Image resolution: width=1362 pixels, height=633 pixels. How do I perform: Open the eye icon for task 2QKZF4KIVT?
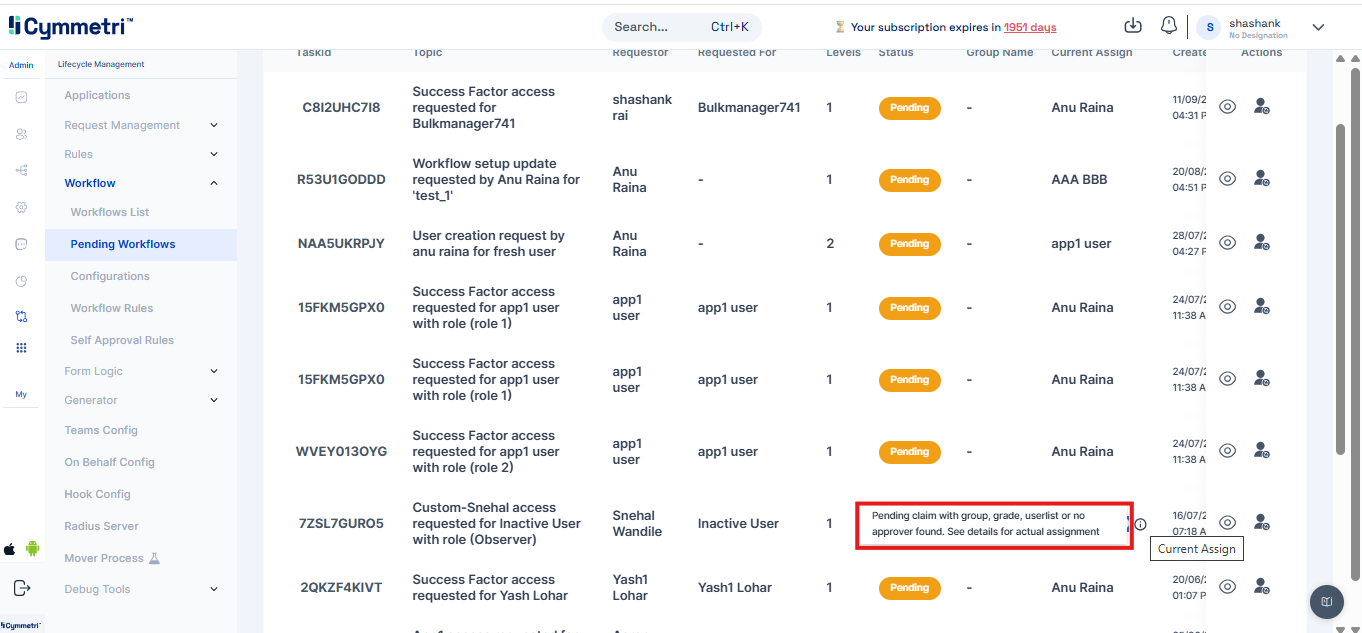pos(1228,586)
